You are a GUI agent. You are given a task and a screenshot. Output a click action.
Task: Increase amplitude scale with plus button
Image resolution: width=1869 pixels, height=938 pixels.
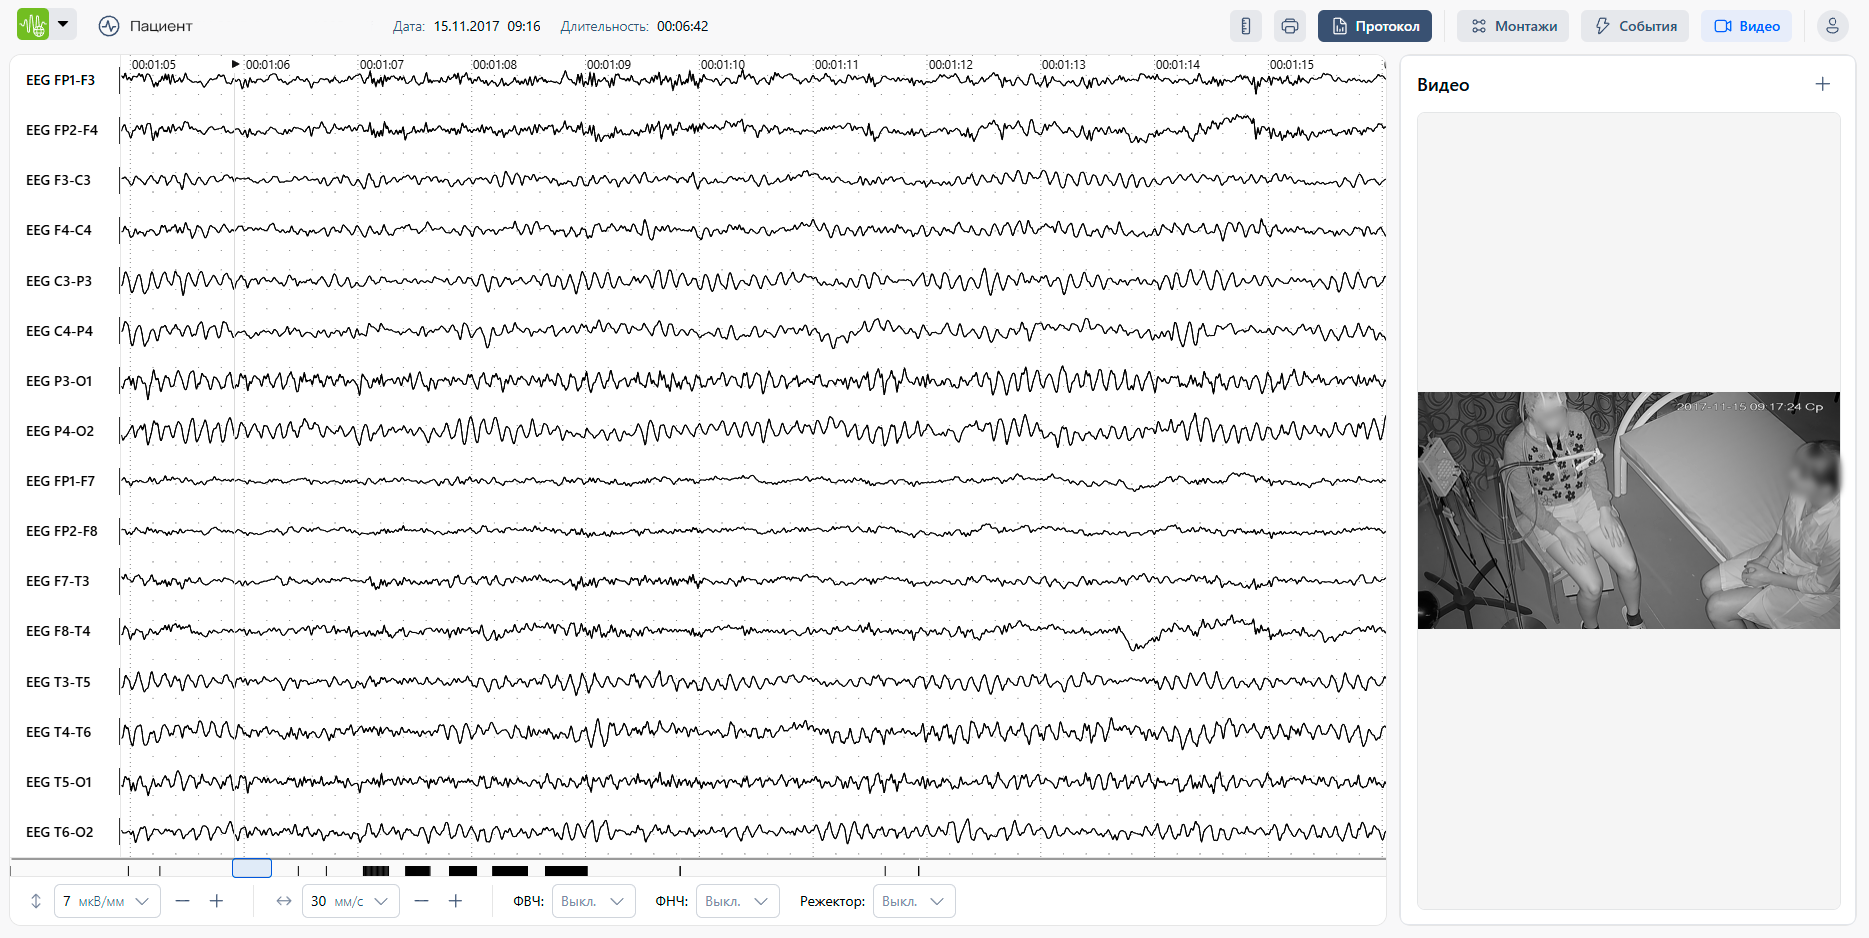[216, 901]
